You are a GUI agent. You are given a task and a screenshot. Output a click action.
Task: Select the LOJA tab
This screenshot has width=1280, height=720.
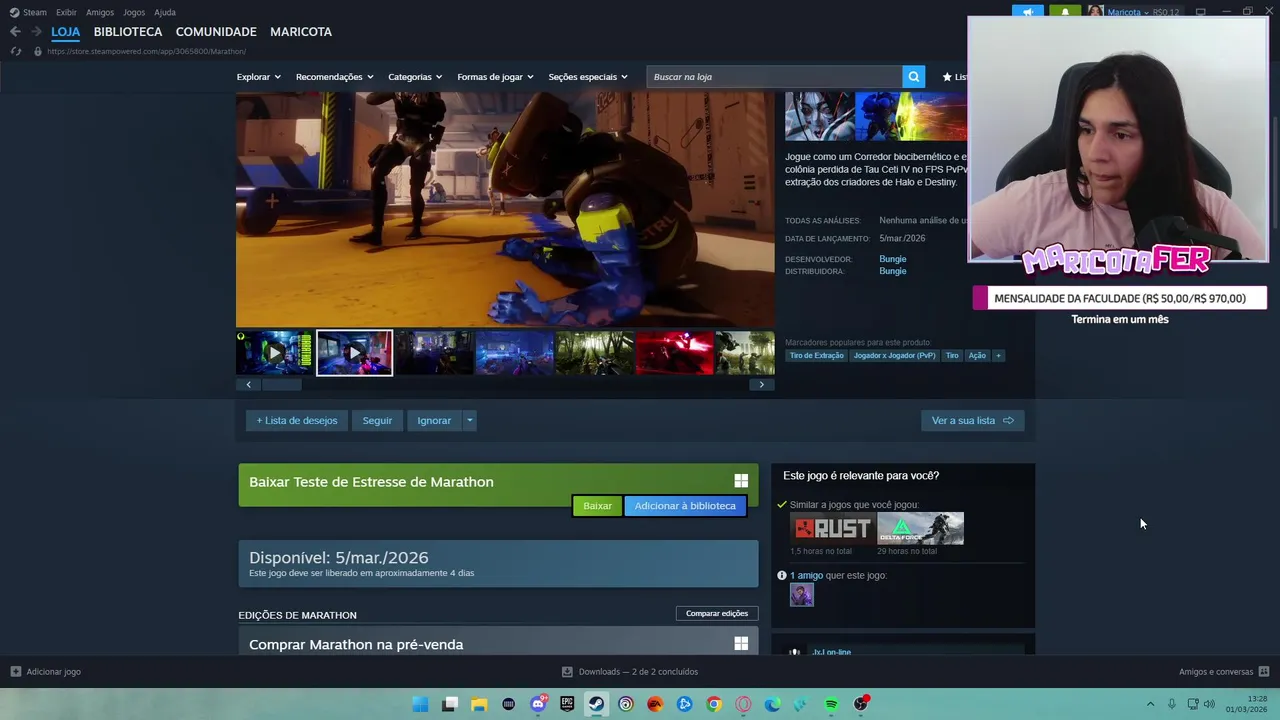click(66, 32)
